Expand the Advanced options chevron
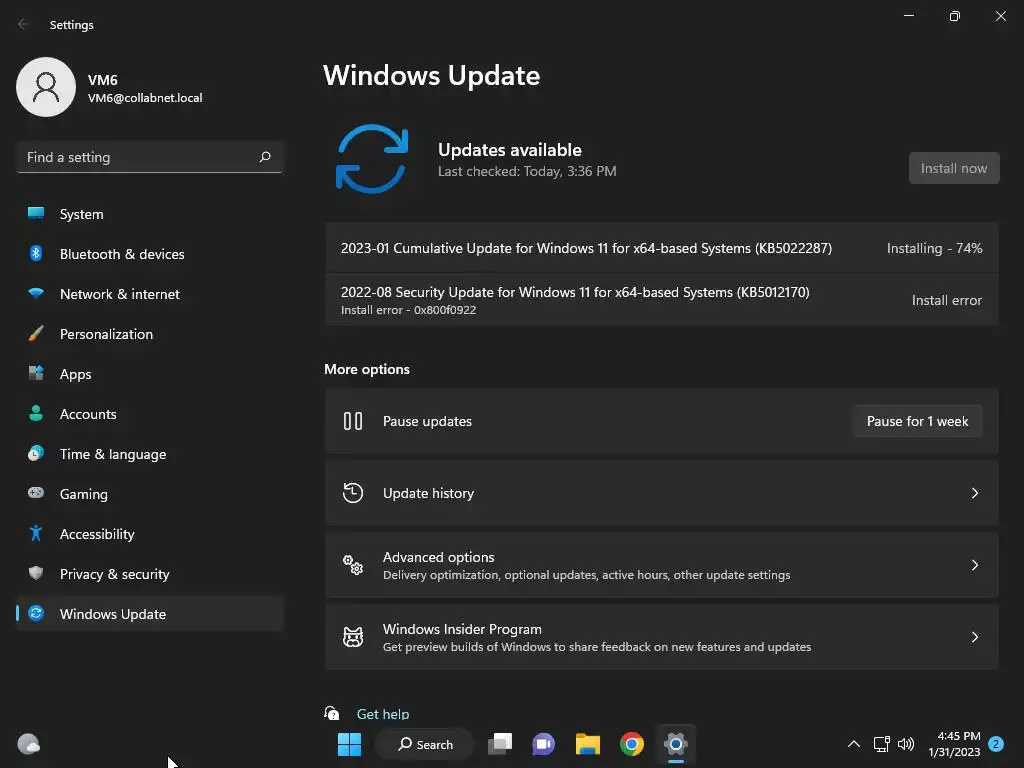 974,565
